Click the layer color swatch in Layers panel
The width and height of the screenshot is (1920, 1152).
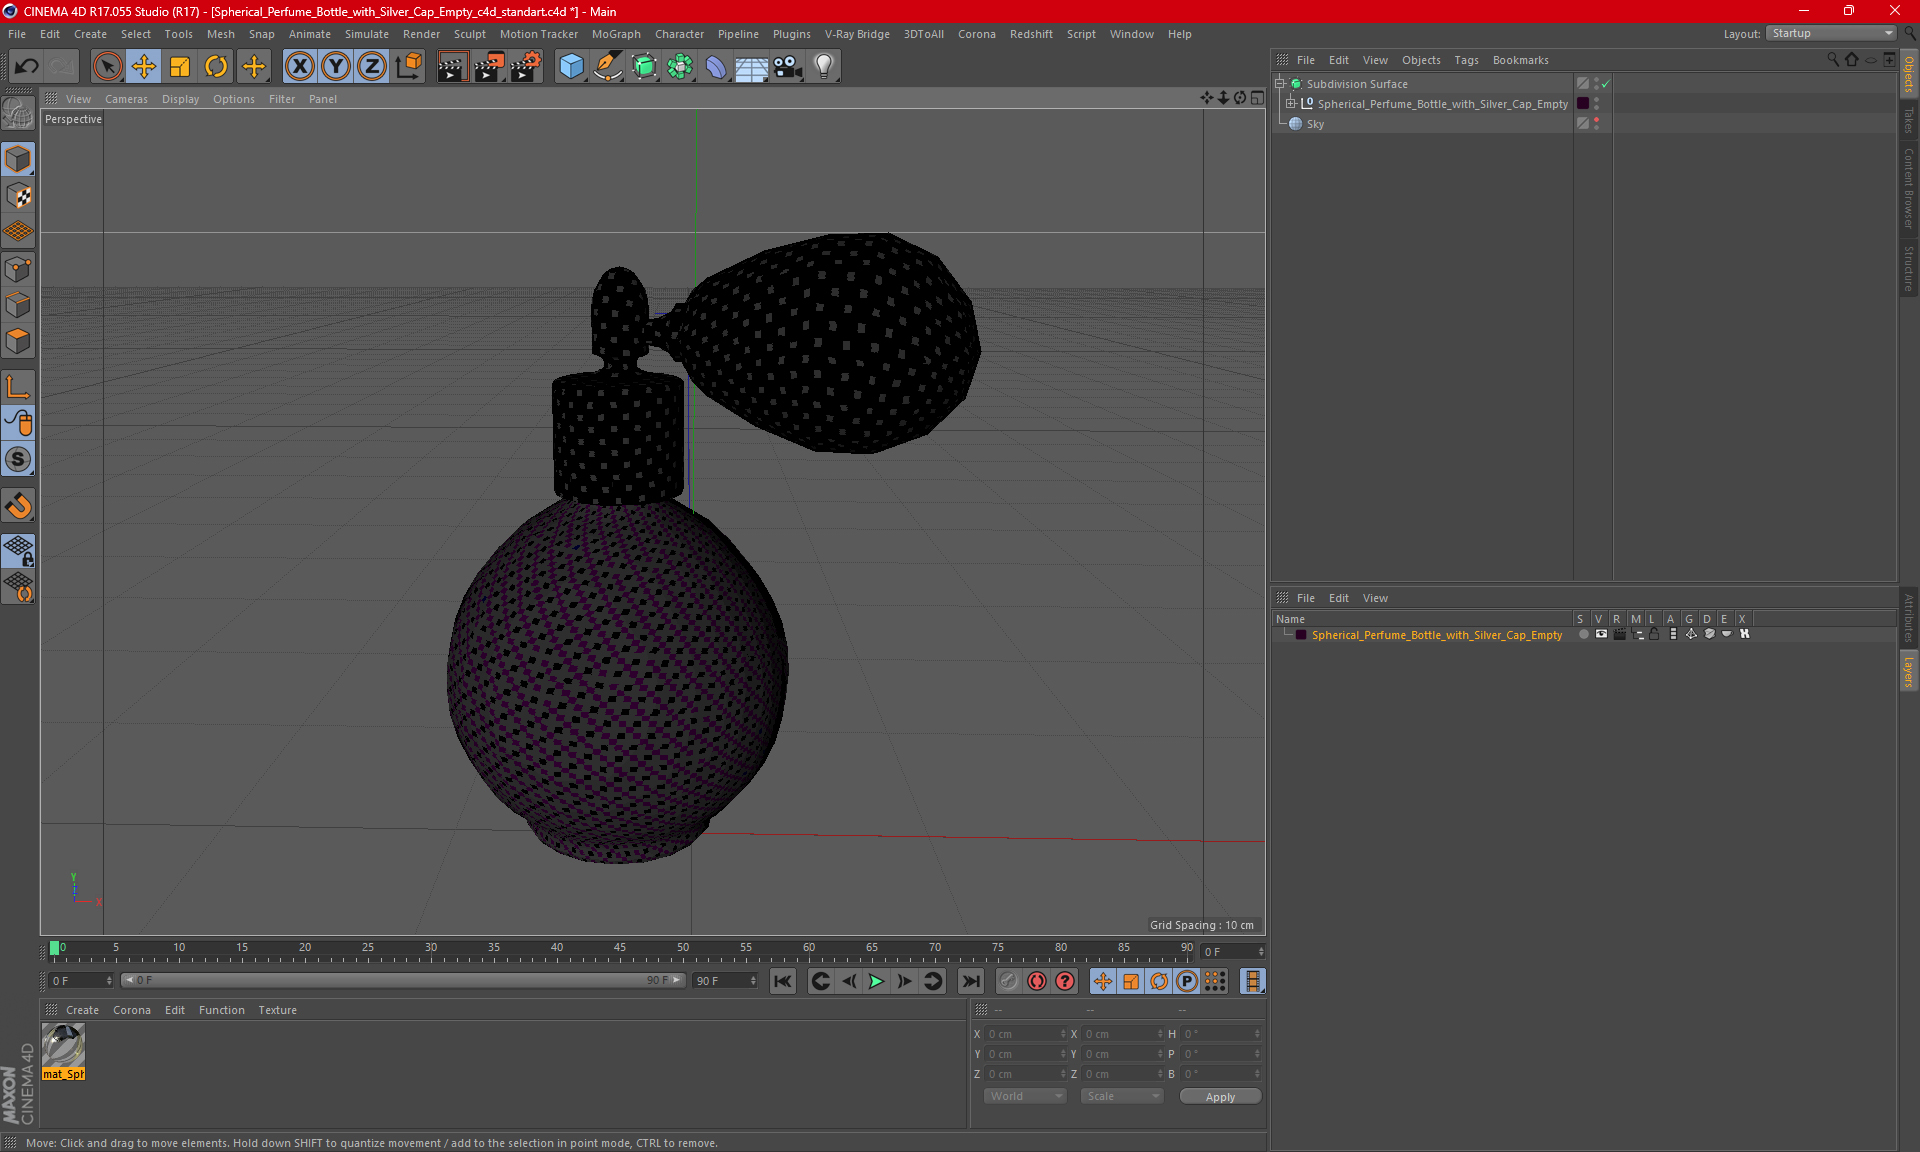point(1301,635)
